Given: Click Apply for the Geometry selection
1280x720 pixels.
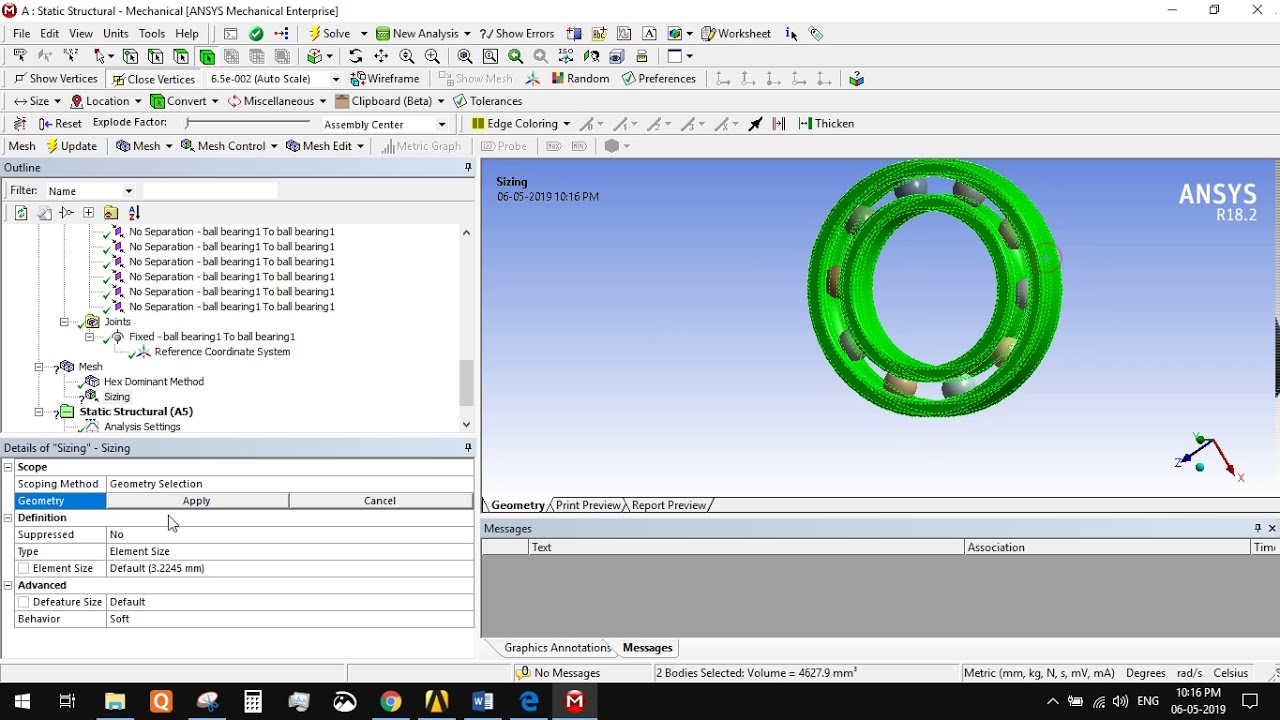Looking at the screenshot, I should 197,501.
